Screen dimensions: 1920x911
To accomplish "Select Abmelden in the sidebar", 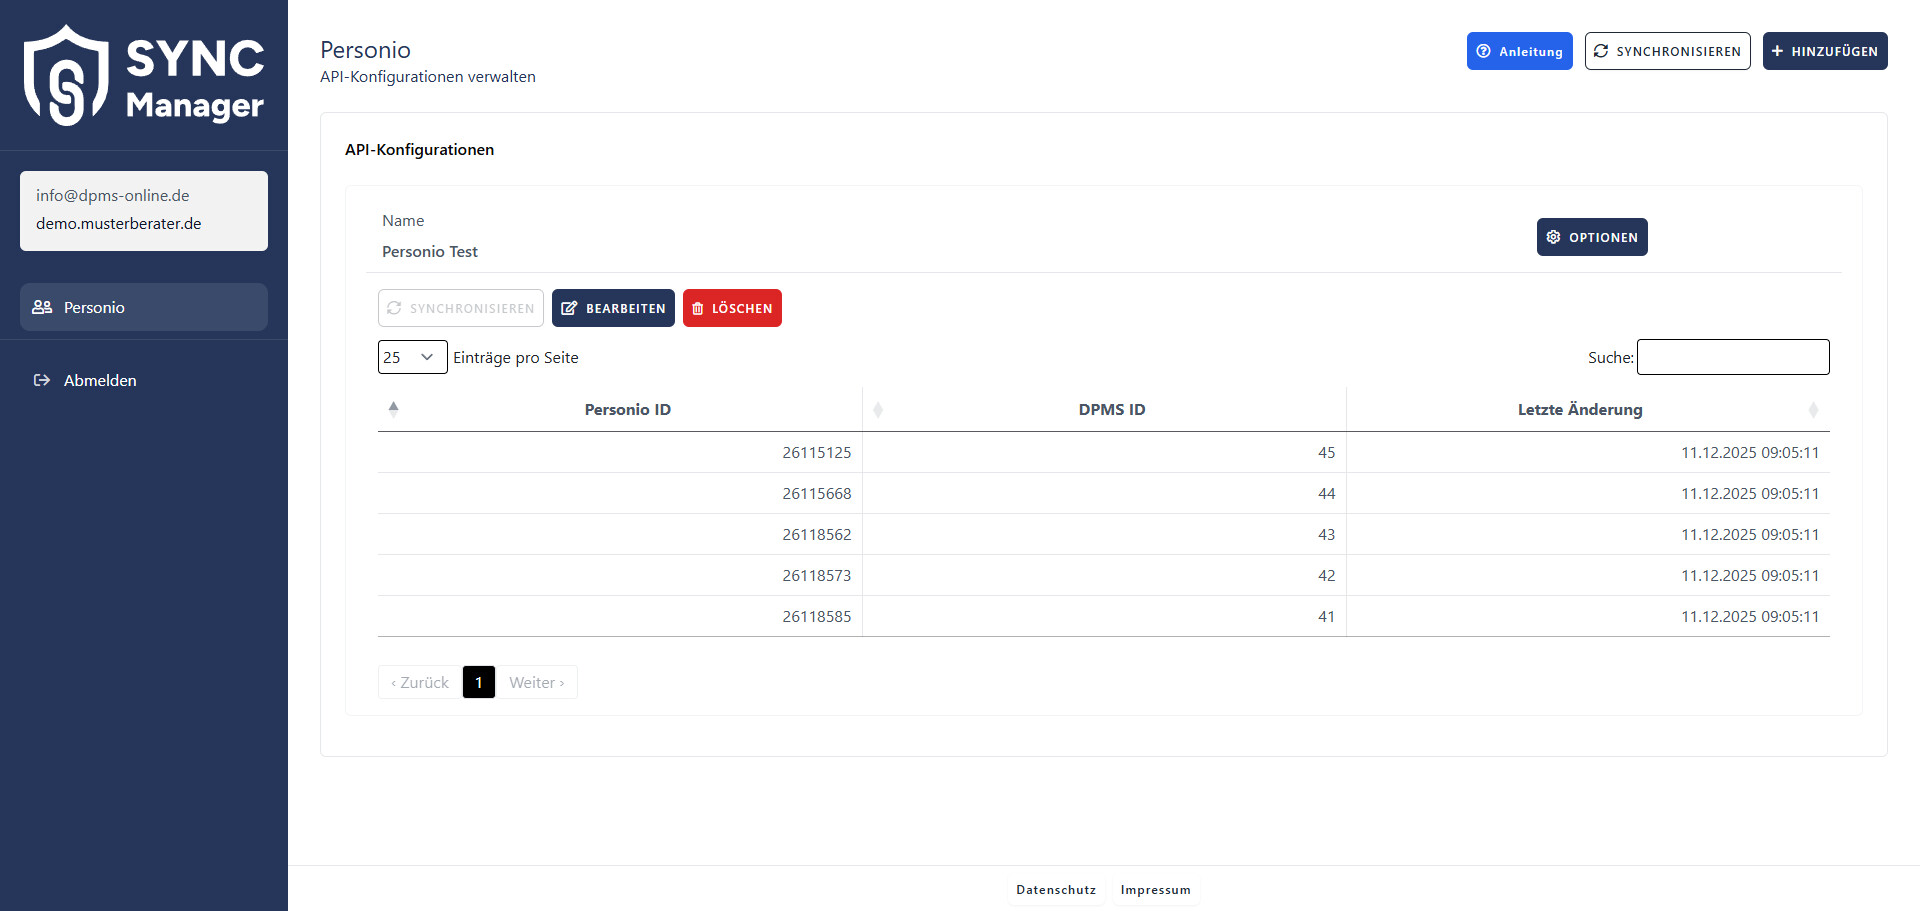I will pos(100,380).
